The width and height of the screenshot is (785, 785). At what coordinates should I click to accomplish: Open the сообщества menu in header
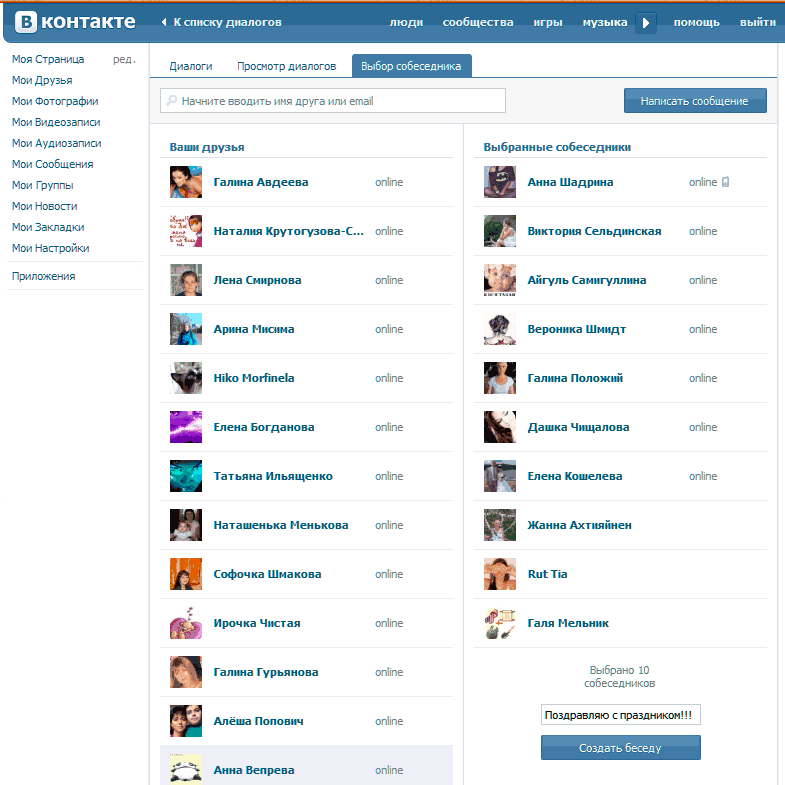pos(477,22)
